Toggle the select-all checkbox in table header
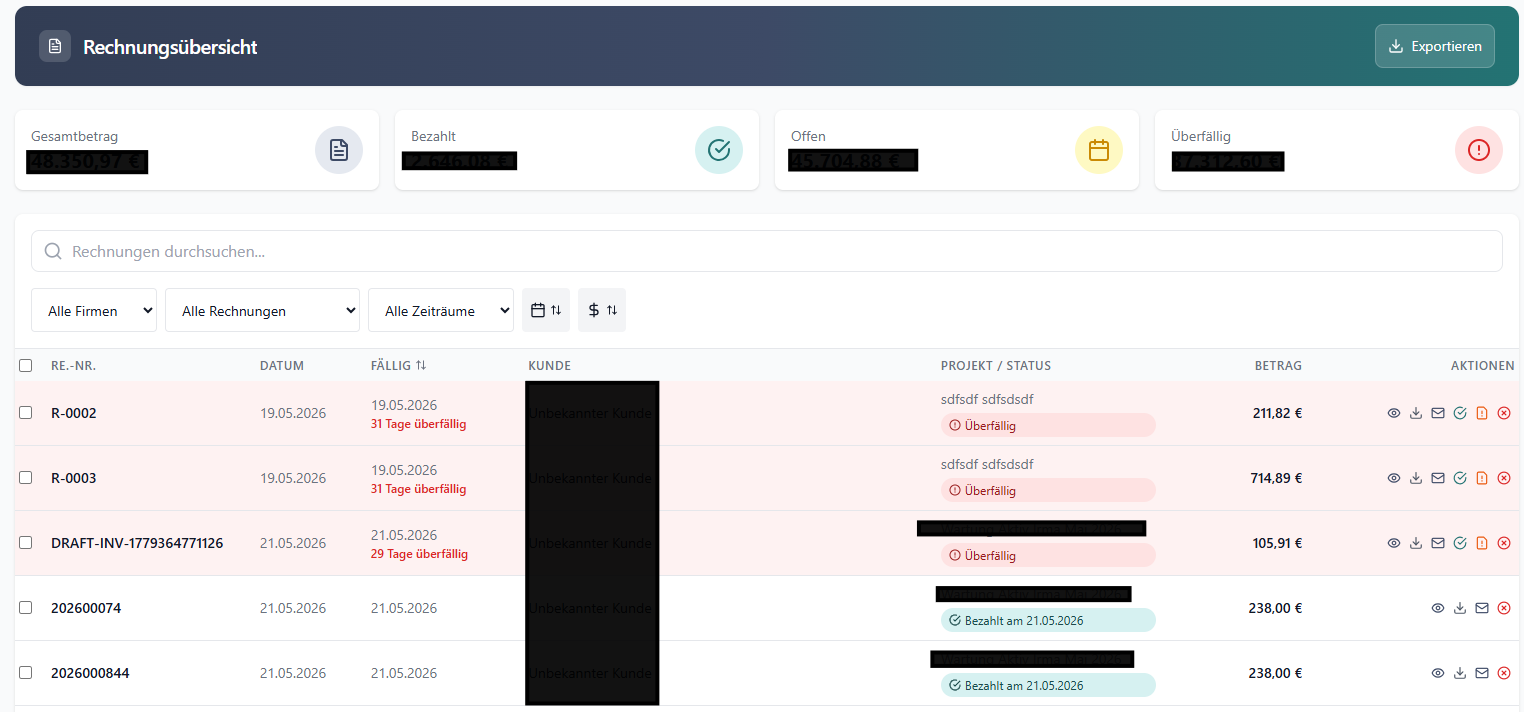 pyautogui.click(x=26, y=366)
